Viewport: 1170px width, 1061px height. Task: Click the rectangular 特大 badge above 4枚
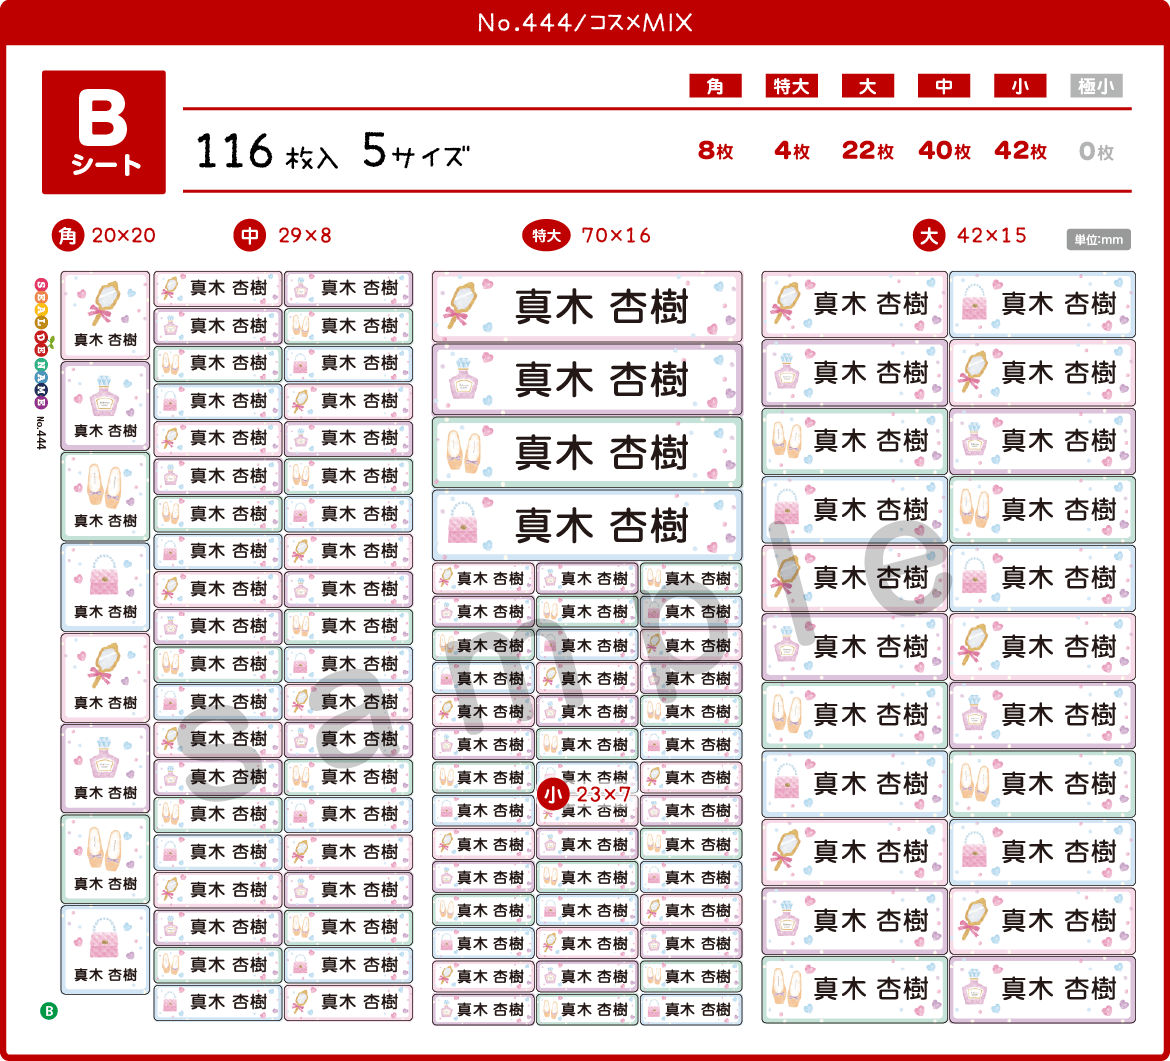pyautogui.click(x=791, y=87)
